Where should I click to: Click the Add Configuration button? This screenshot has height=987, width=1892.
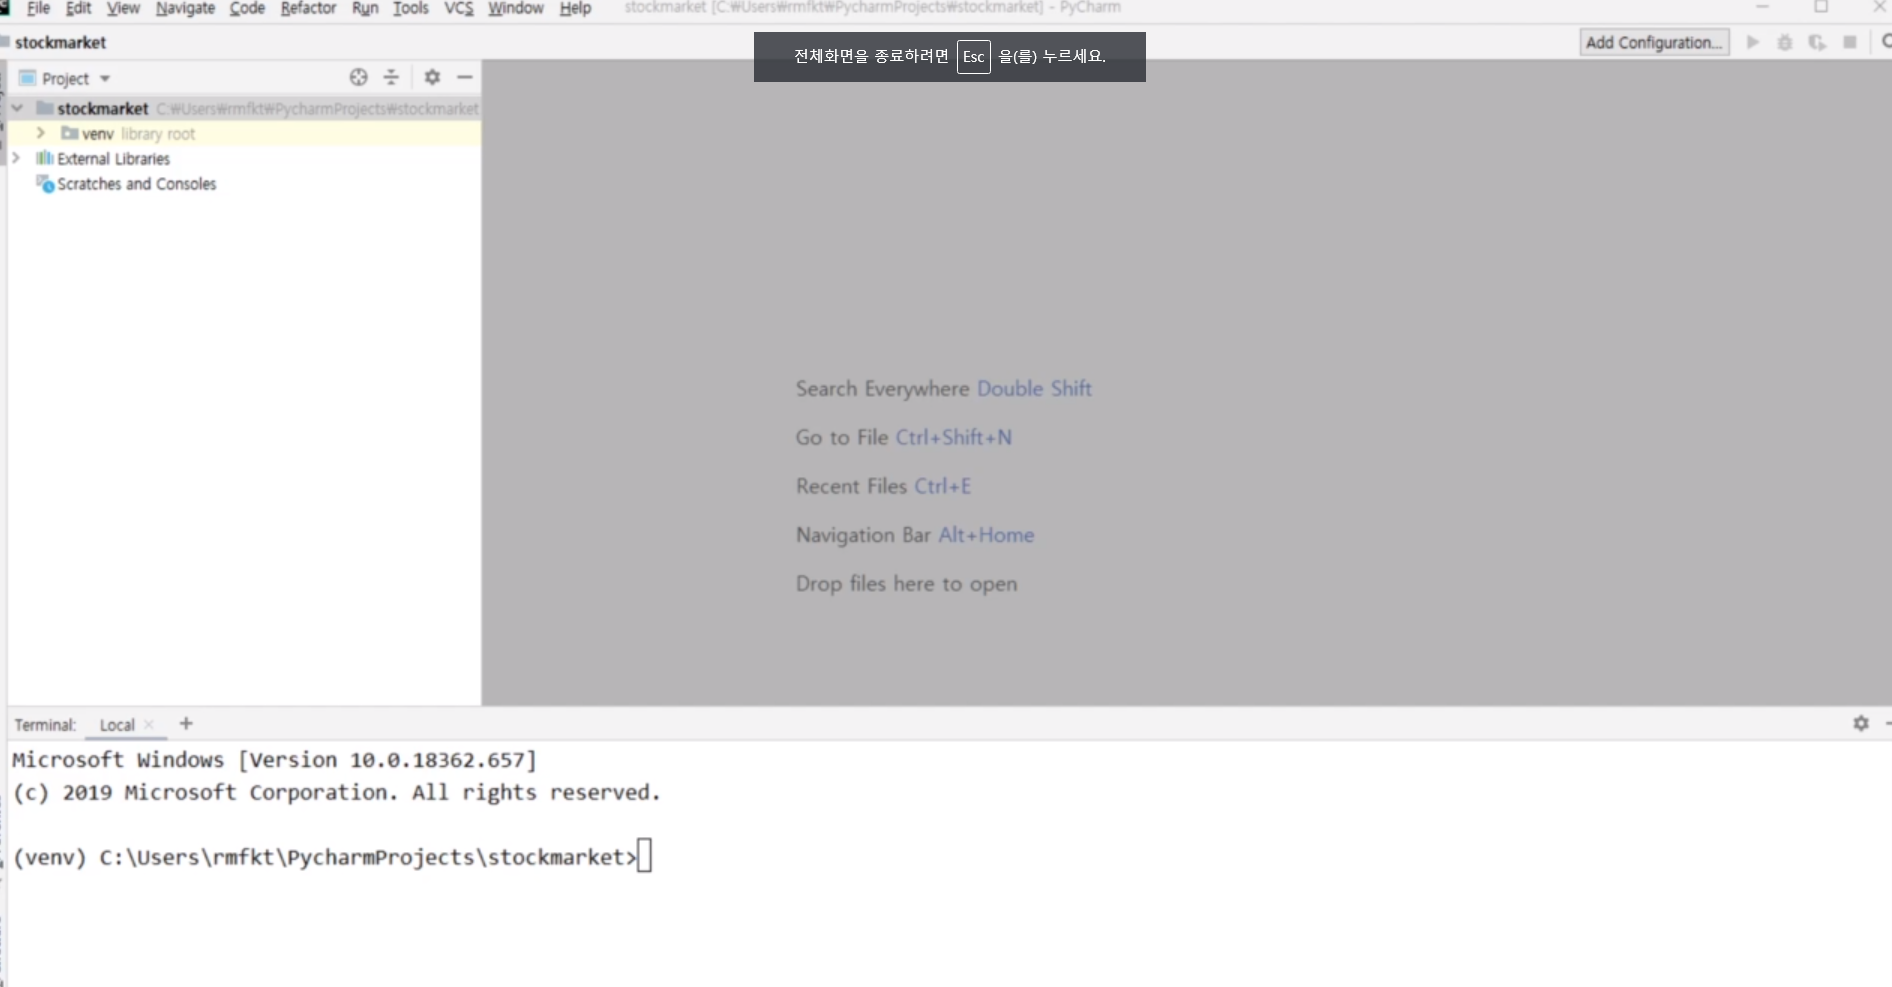(x=1654, y=42)
